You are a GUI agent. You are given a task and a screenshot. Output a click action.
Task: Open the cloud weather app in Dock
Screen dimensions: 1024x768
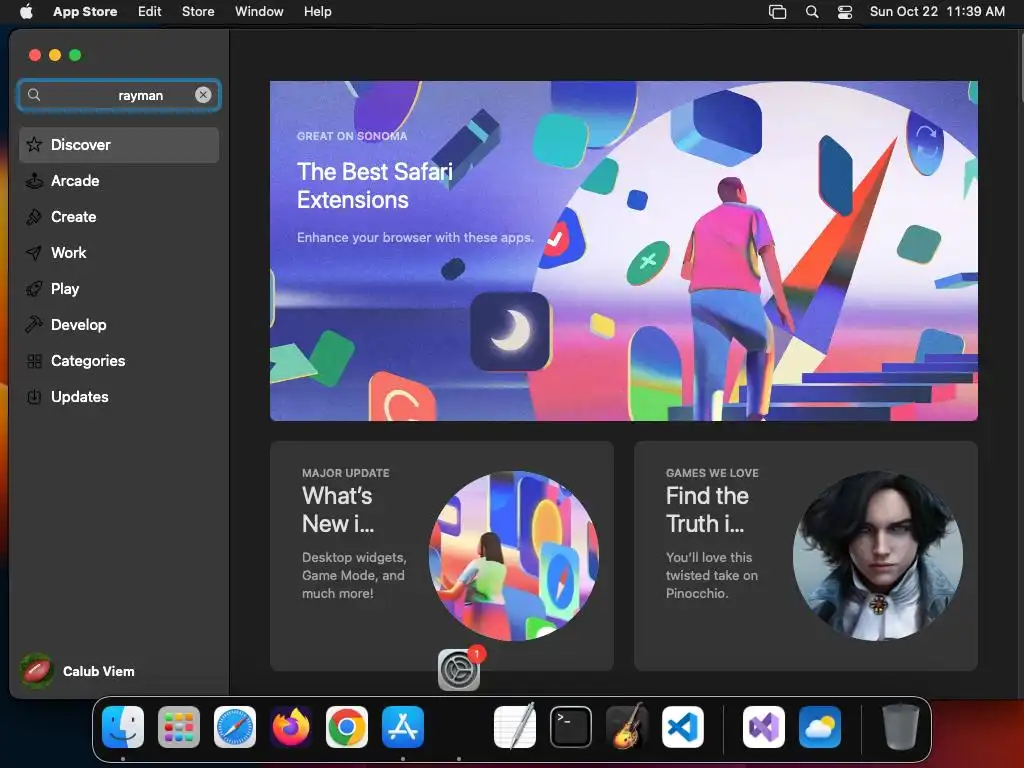(x=820, y=727)
